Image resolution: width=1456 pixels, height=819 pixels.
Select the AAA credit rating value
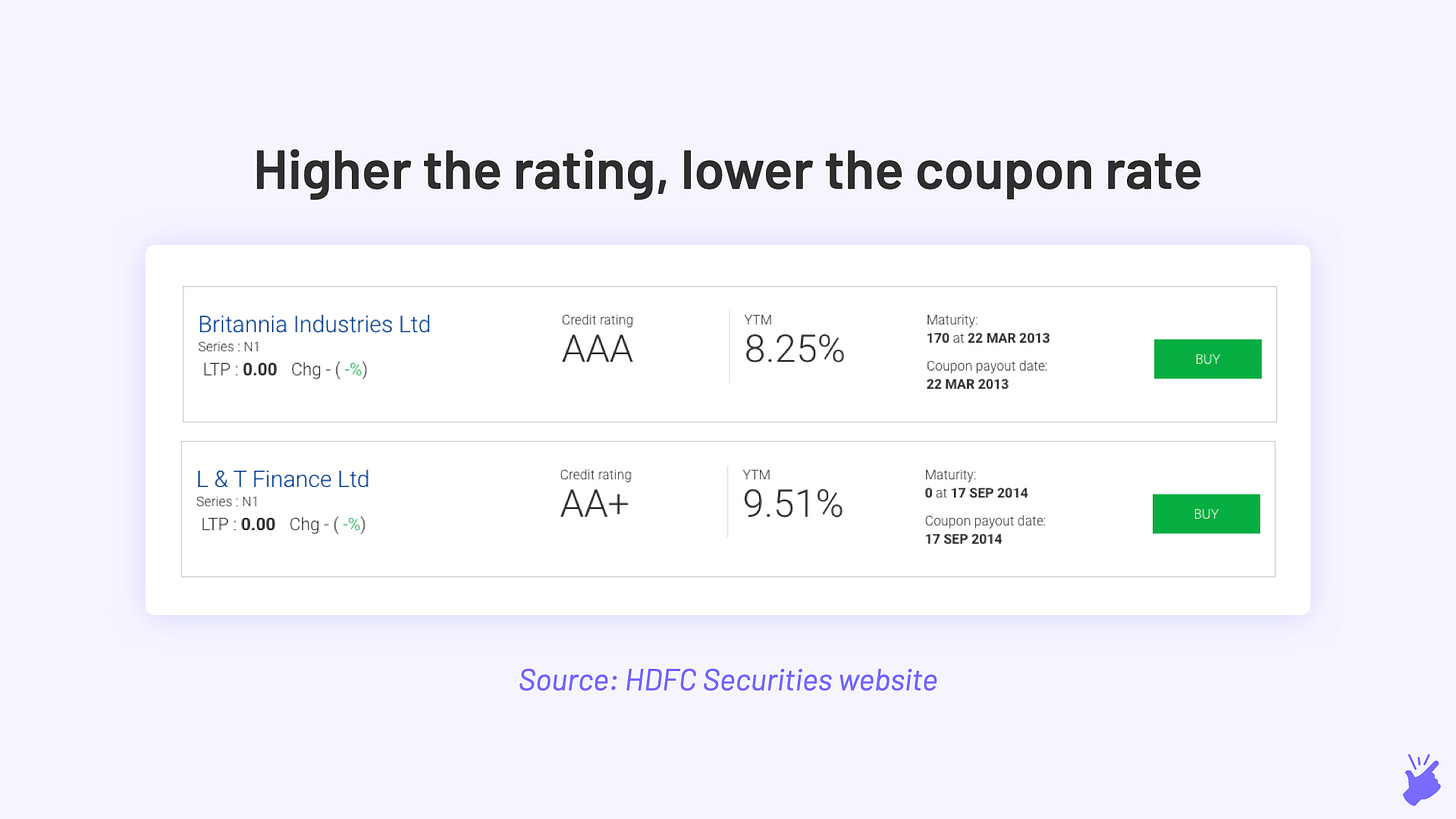click(597, 349)
